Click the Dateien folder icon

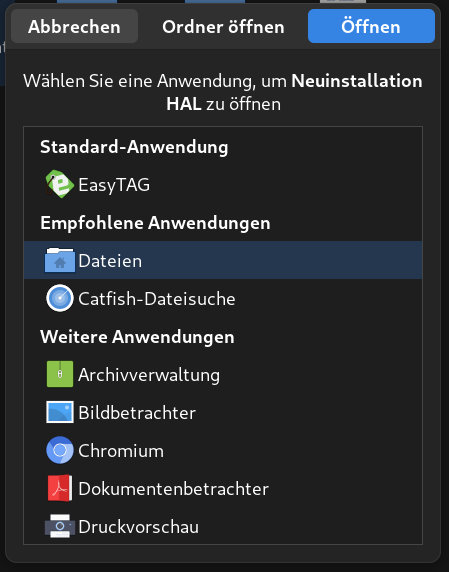[x=60, y=260]
